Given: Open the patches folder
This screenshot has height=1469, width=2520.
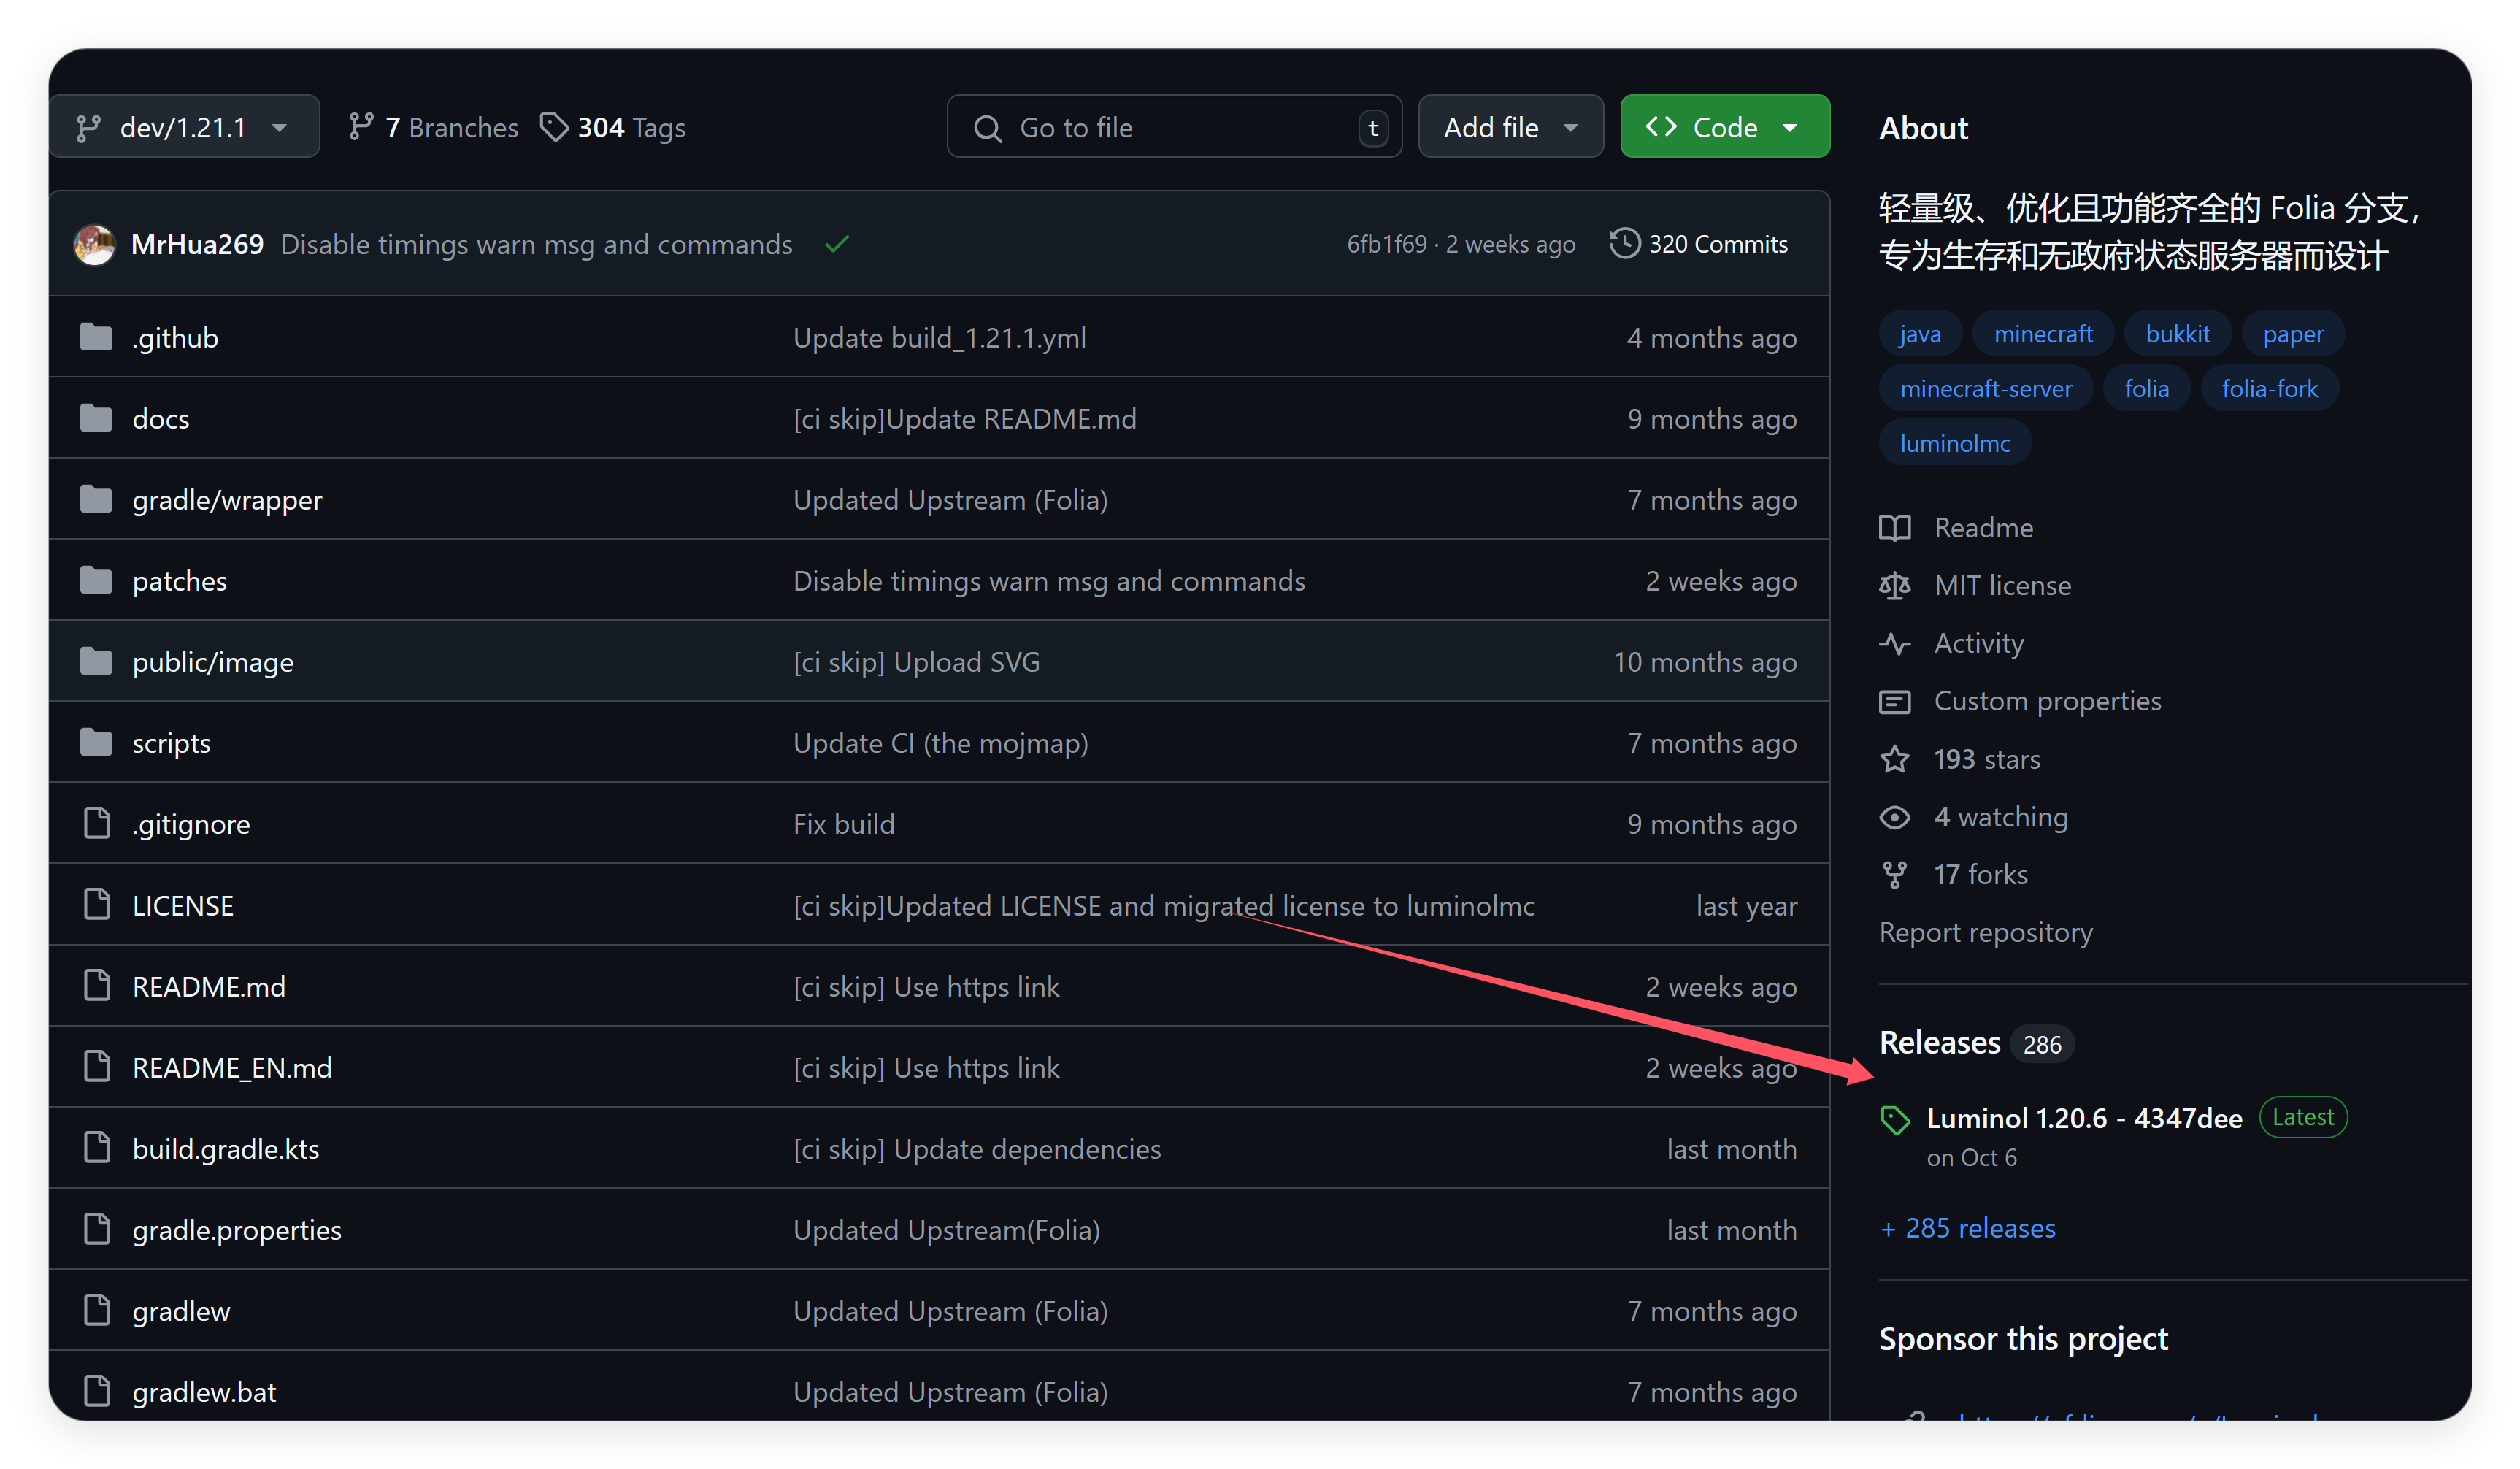Looking at the screenshot, I should [x=180, y=581].
